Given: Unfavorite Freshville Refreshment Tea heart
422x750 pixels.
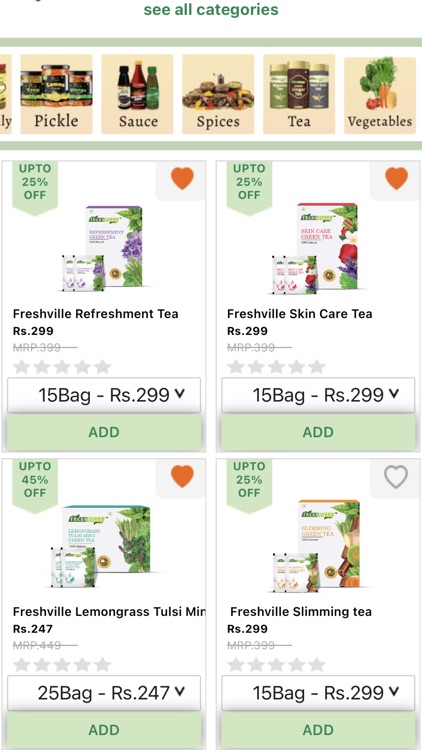Looking at the screenshot, I should (x=182, y=179).
